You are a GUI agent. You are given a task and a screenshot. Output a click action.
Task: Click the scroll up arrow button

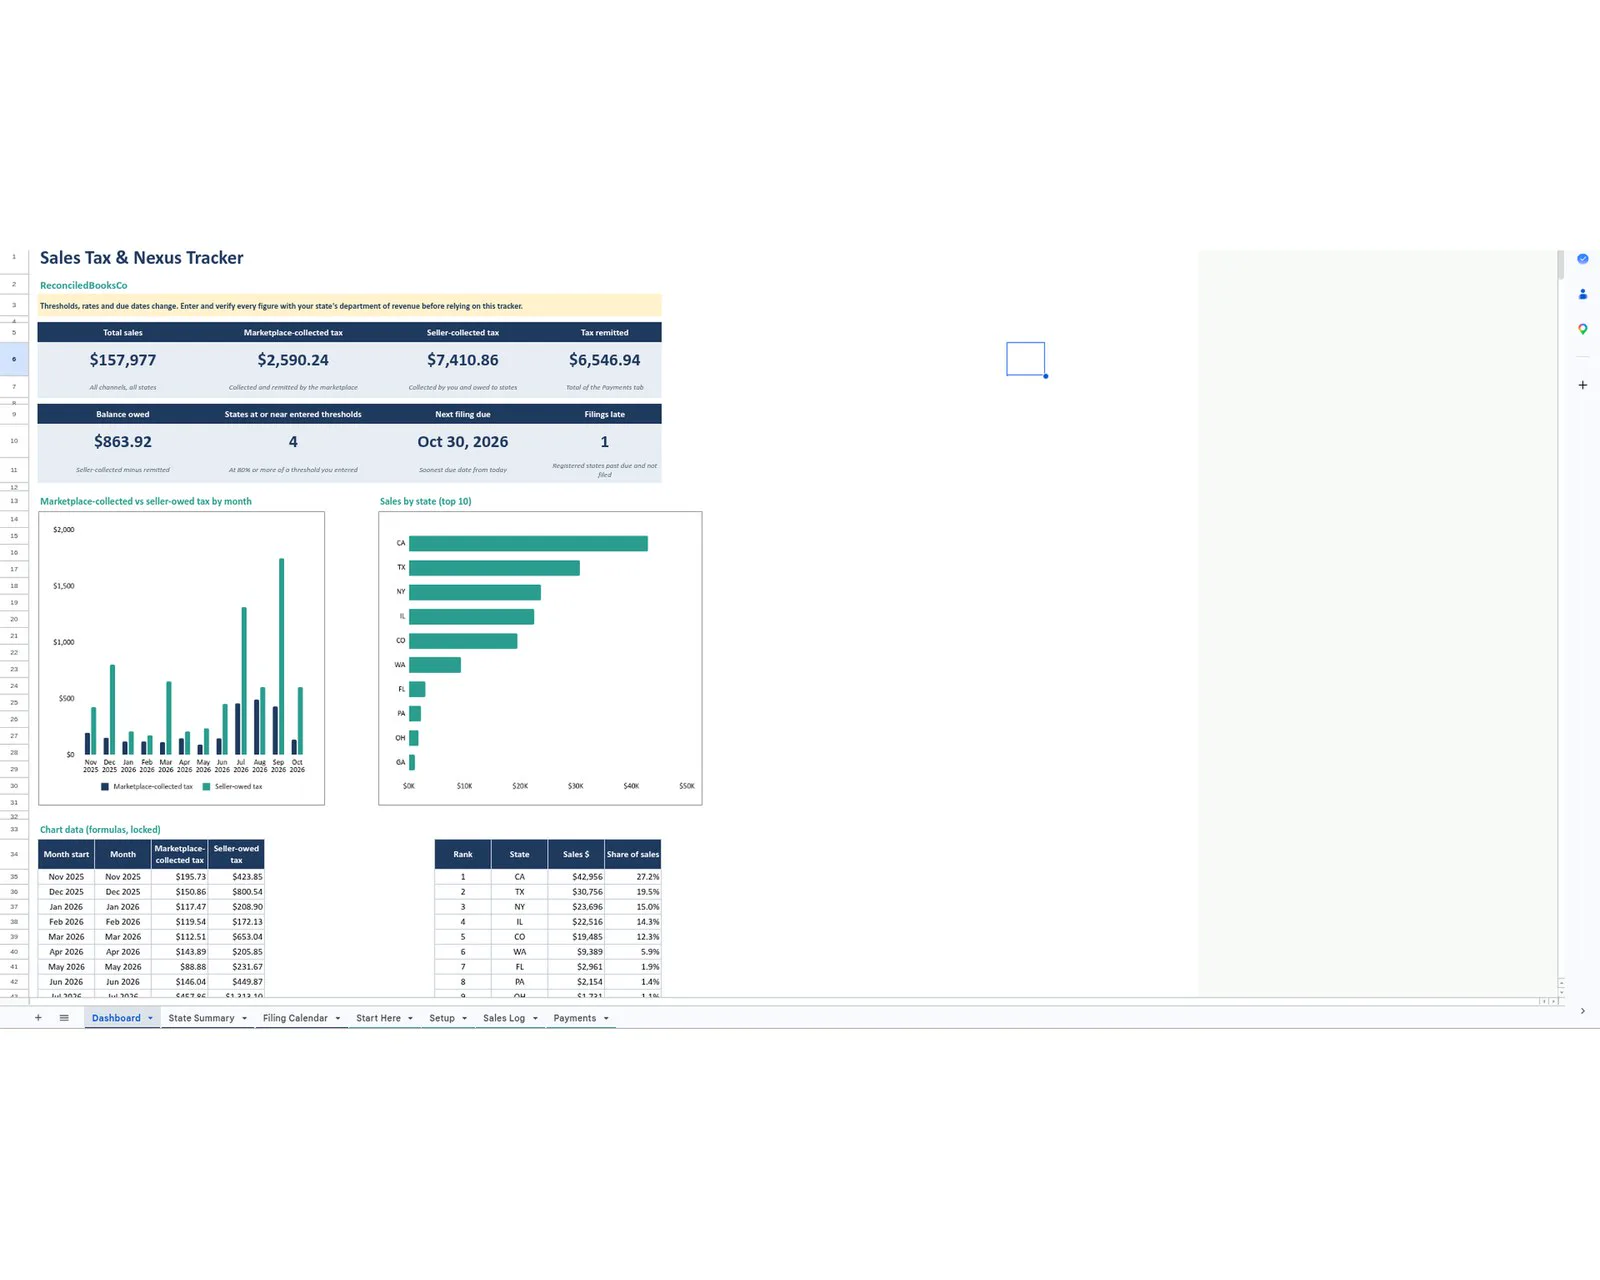[x=1561, y=983]
